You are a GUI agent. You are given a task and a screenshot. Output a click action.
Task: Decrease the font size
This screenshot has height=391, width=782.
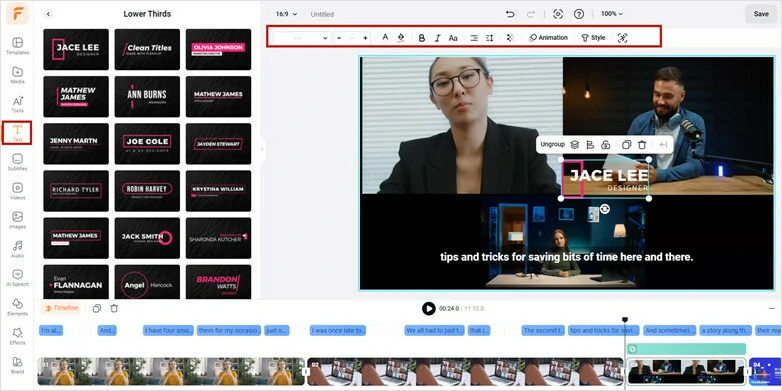[x=339, y=37]
